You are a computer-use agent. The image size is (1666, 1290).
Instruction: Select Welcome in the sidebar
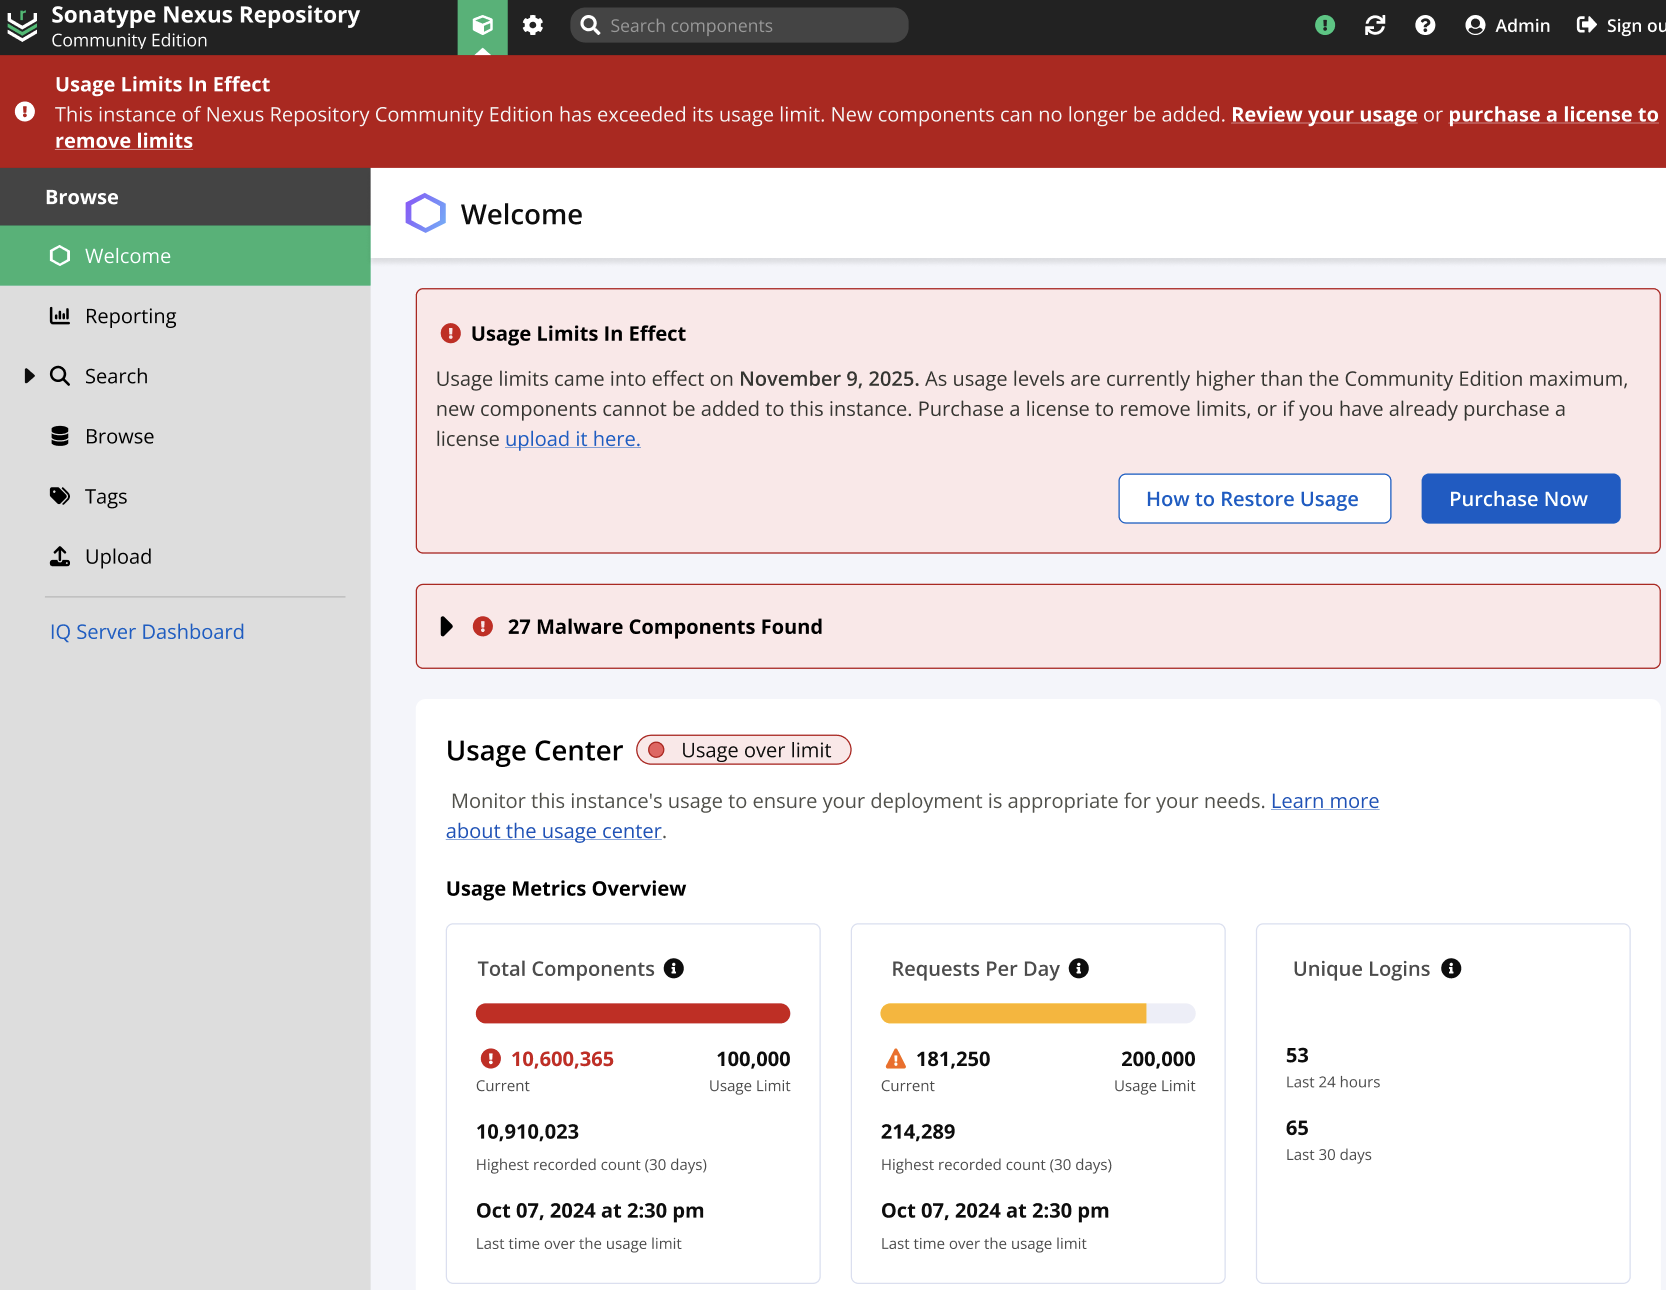tap(185, 256)
